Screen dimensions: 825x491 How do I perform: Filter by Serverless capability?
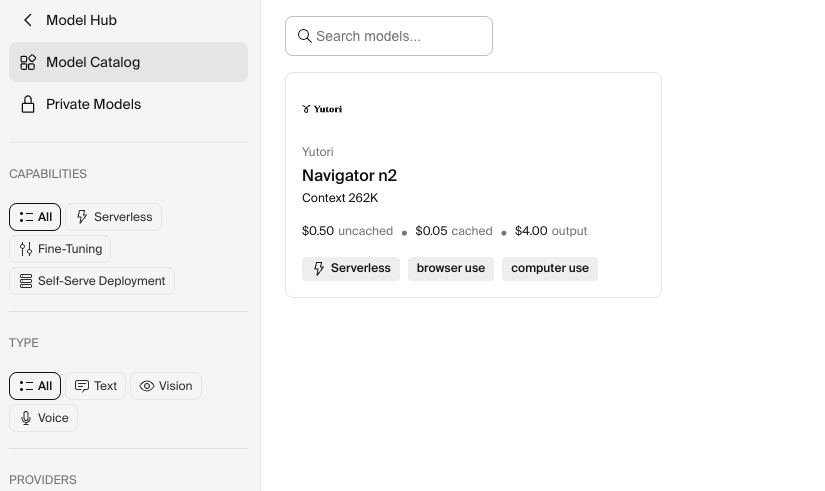[114, 217]
